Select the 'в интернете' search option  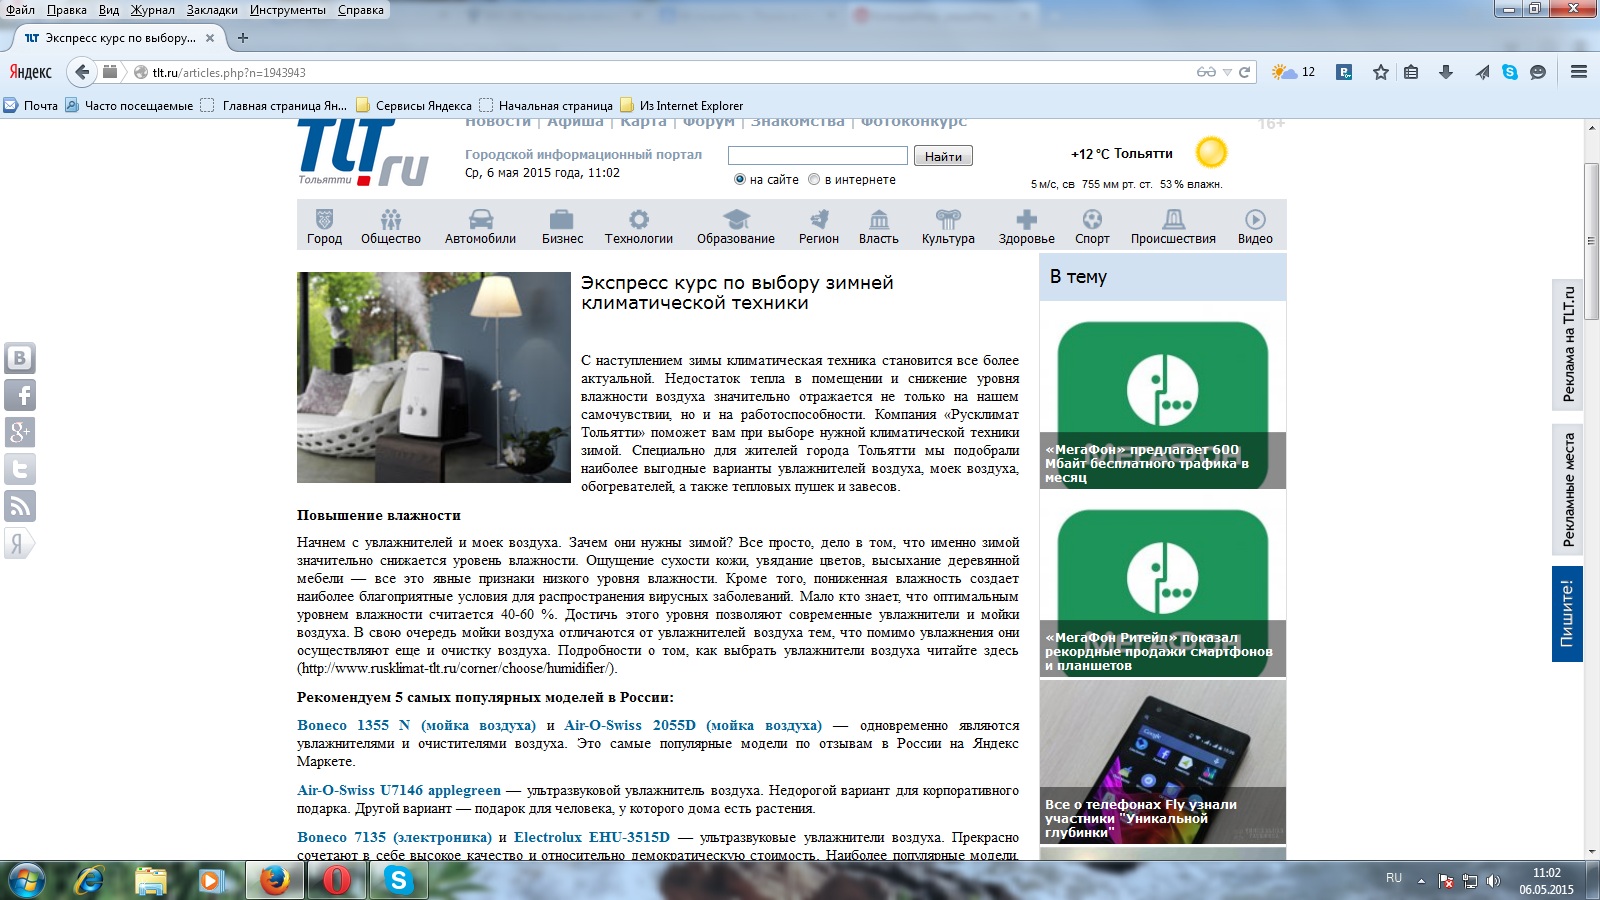[x=814, y=180]
